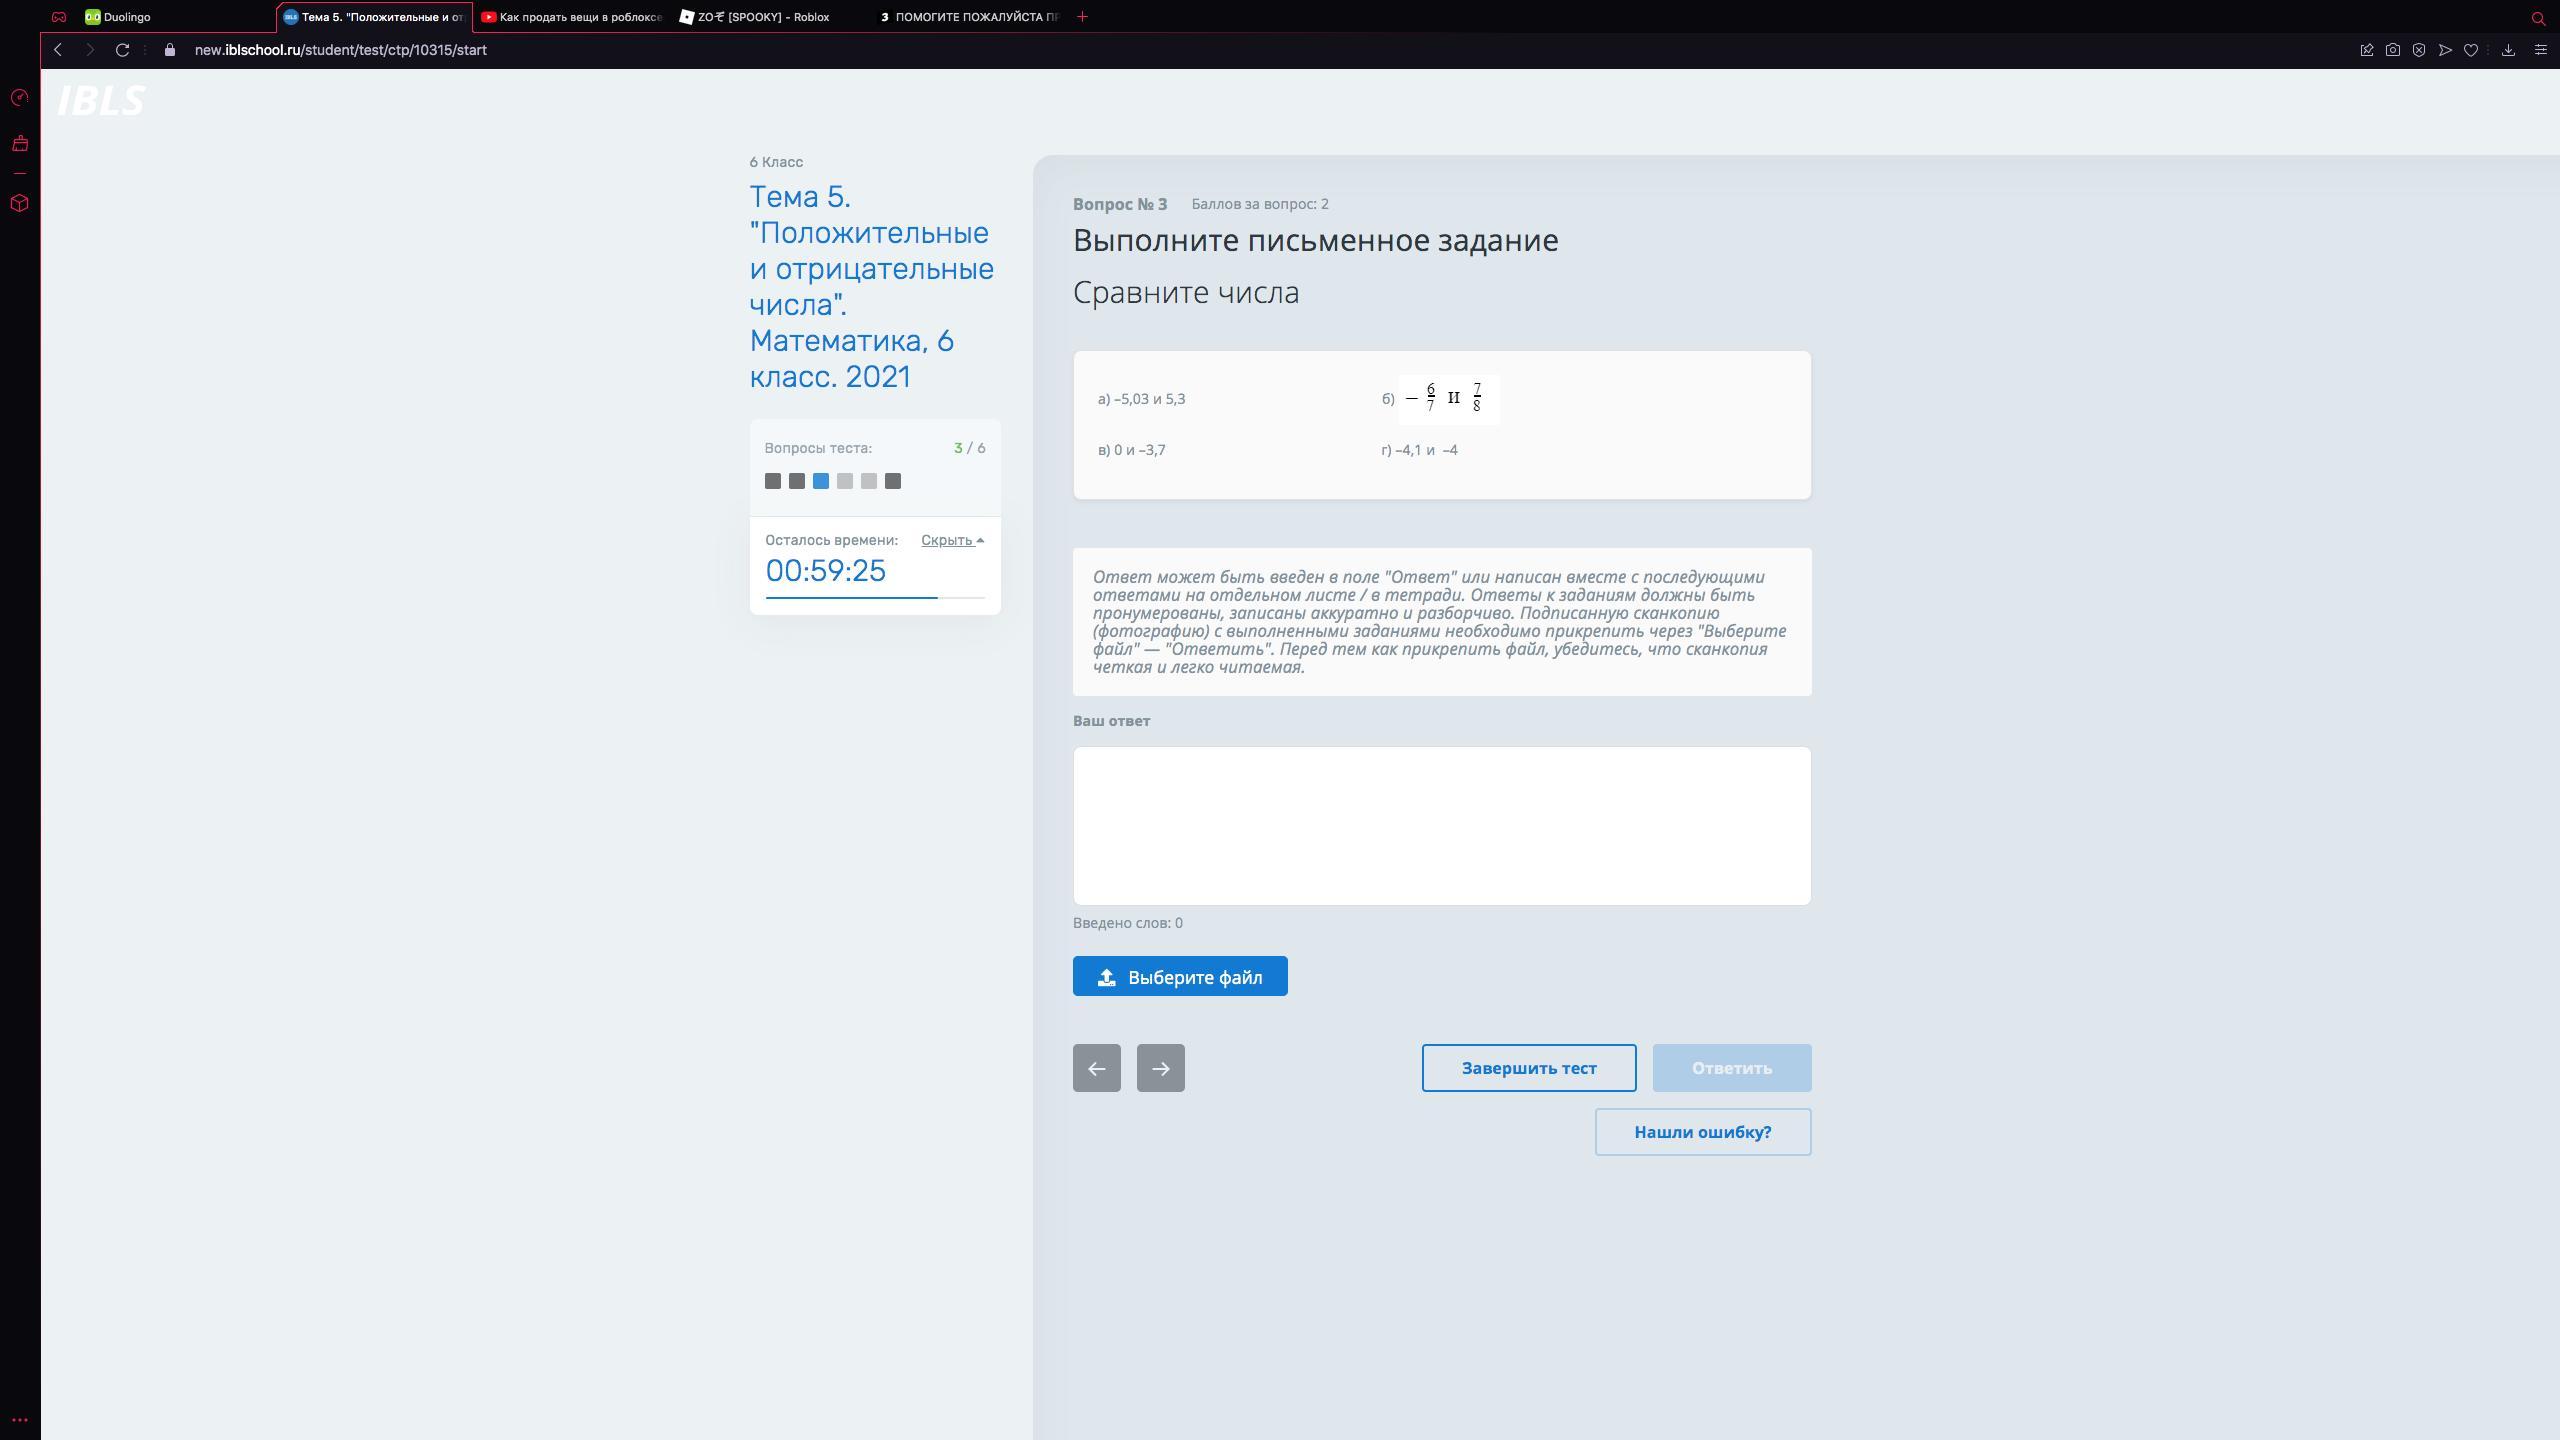Open the sidebar three-dots setup menu

[19, 1419]
